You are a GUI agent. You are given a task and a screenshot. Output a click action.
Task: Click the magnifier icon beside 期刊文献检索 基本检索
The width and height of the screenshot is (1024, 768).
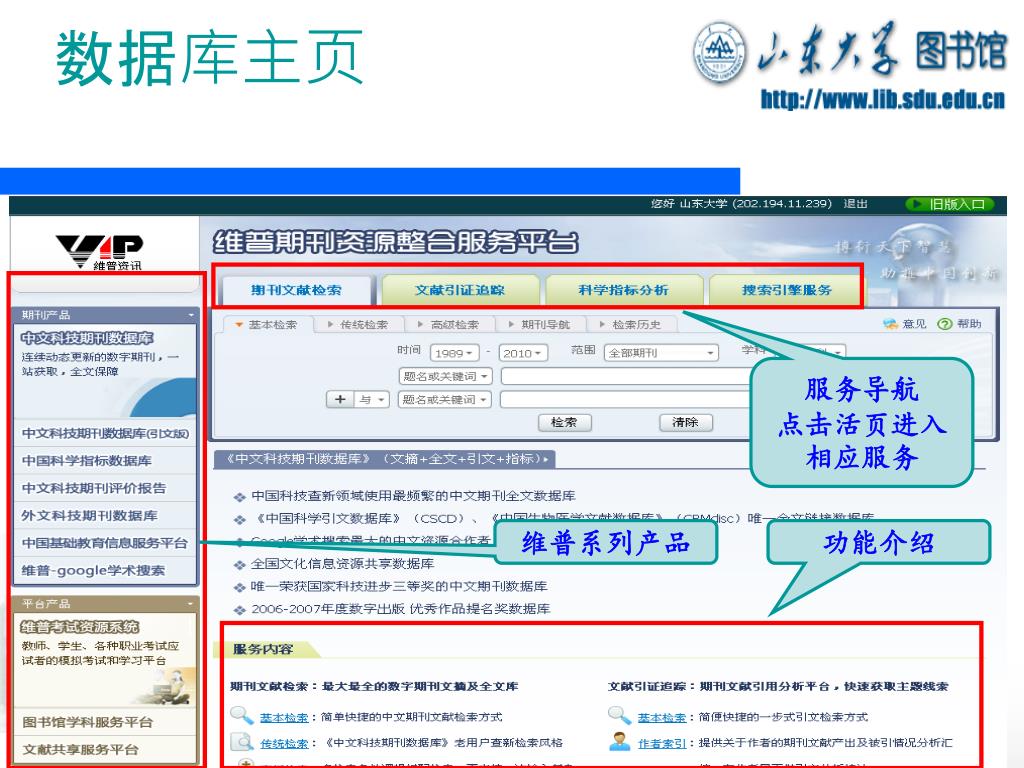click(x=241, y=716)
